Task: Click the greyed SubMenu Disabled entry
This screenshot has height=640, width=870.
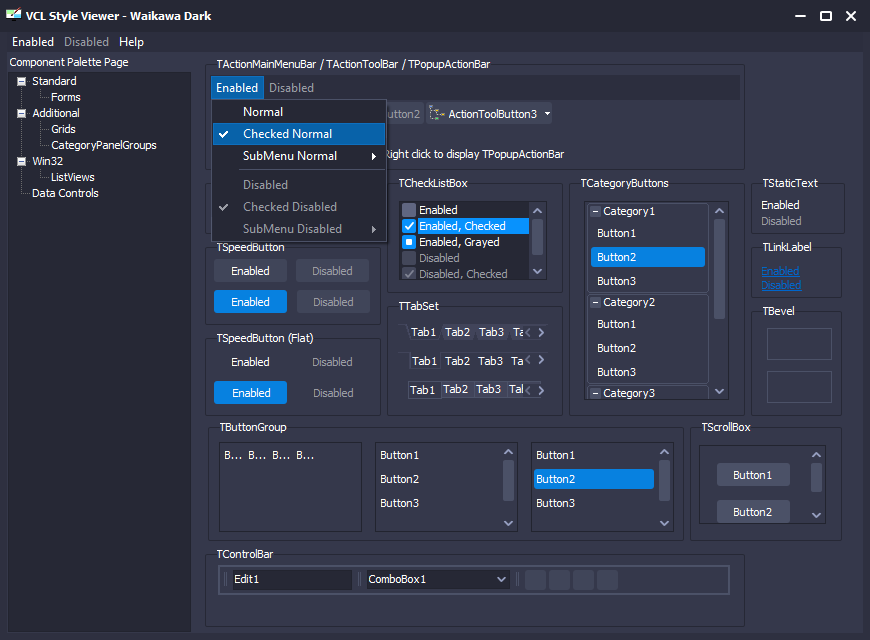Action: coord(299,229)
